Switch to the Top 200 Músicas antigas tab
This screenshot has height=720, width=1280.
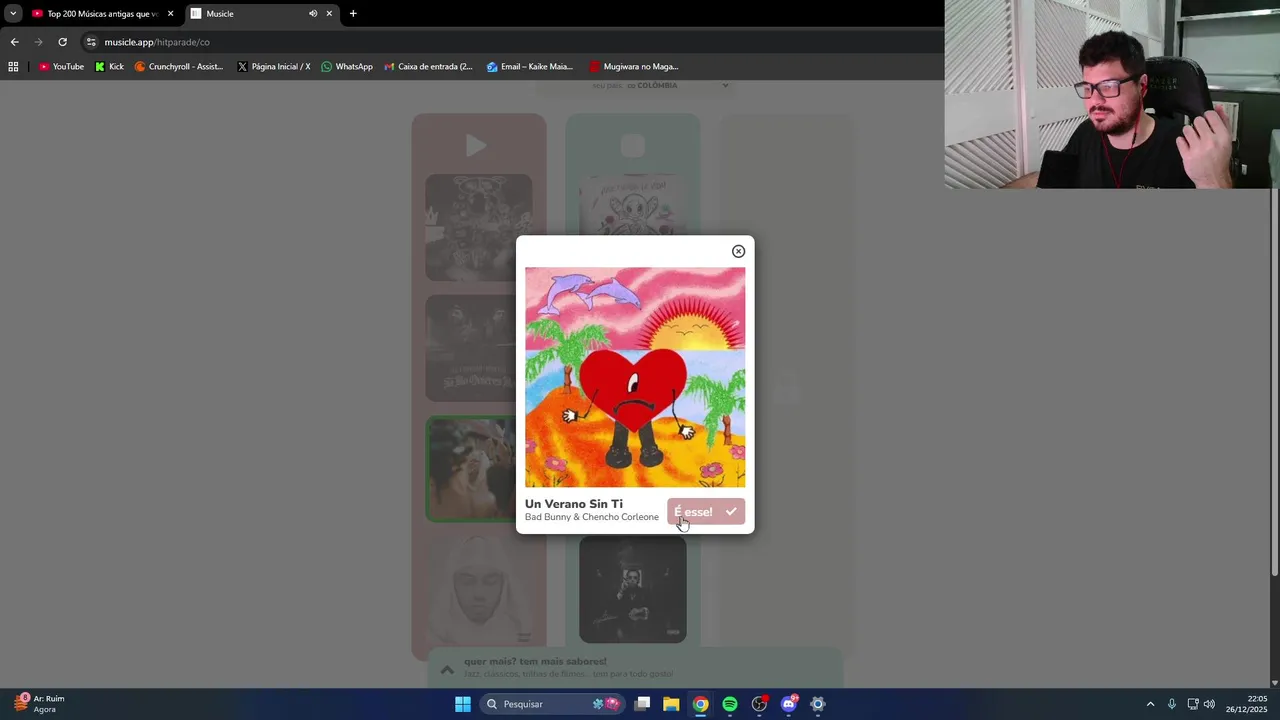point(100,14)
